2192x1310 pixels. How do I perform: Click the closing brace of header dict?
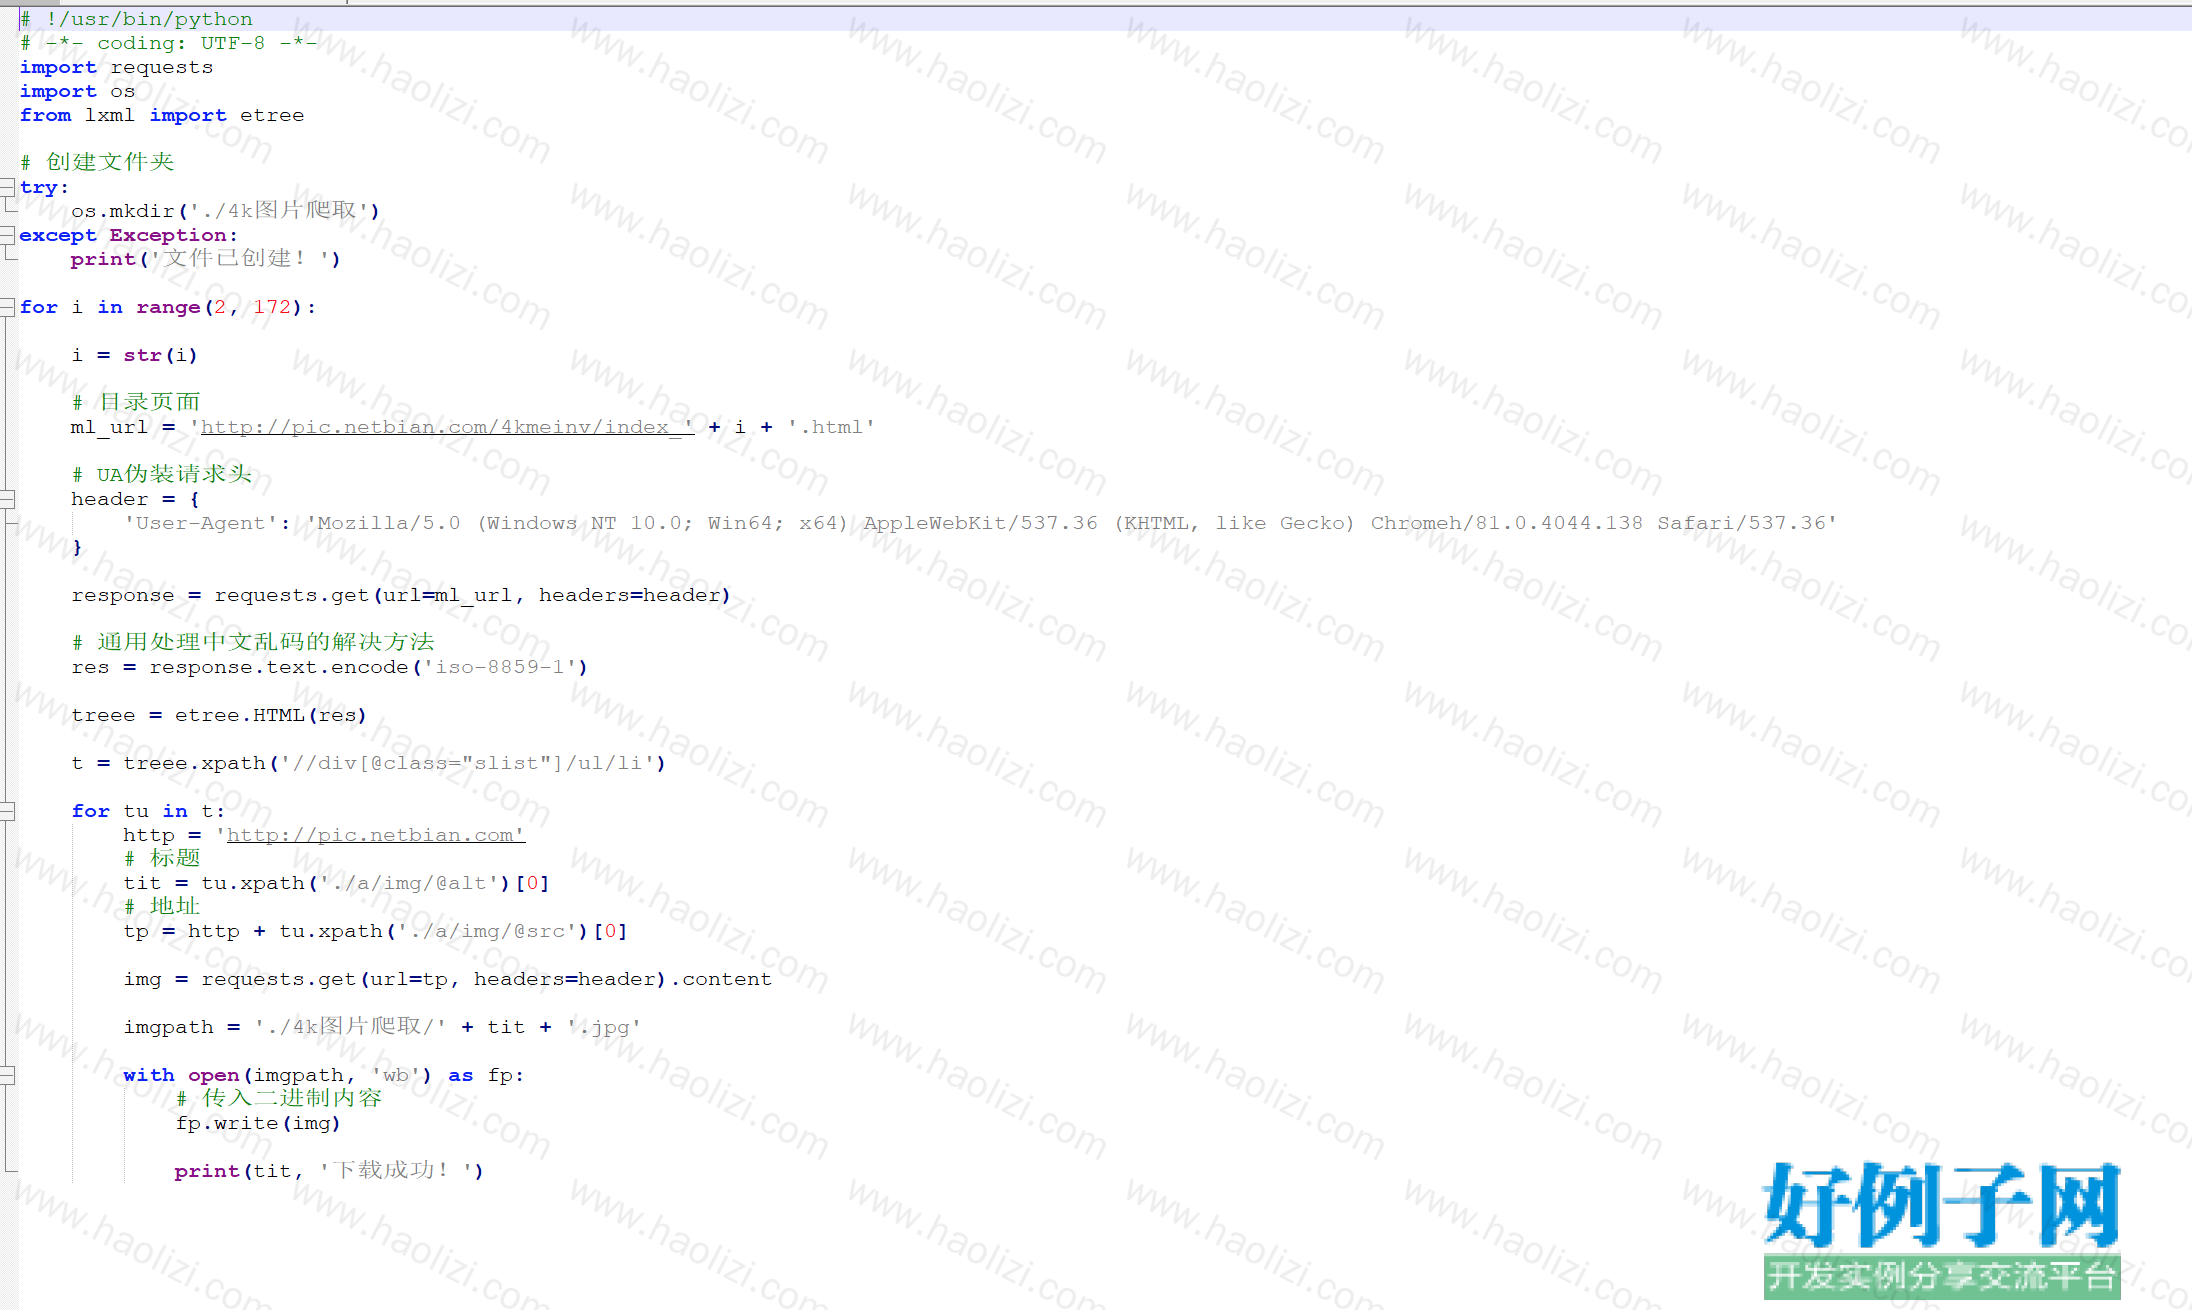tap(77, 547)
